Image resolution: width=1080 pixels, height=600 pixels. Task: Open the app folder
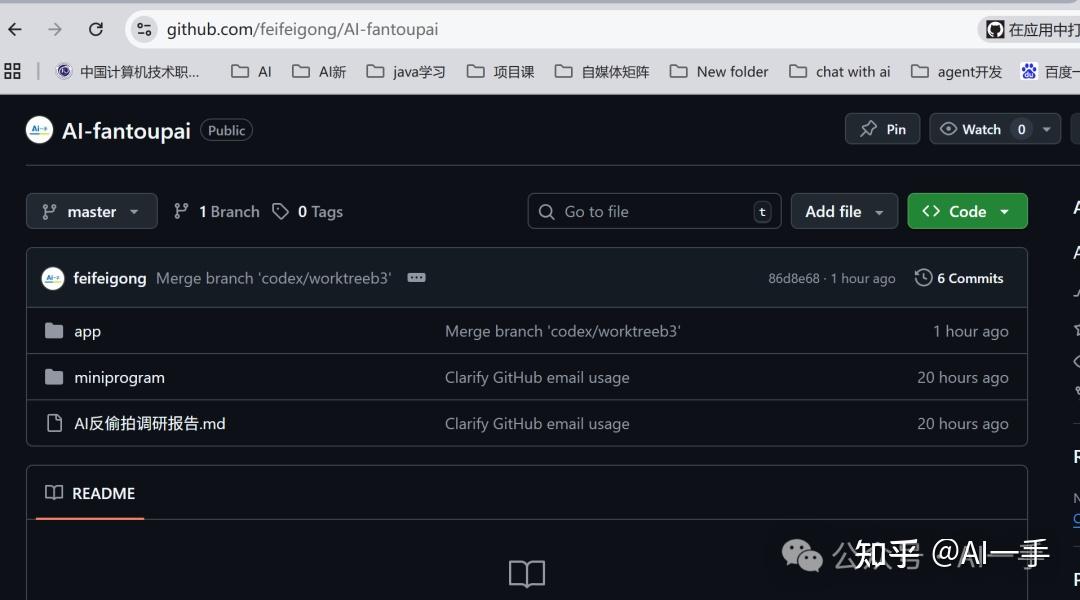click(87, 331)
